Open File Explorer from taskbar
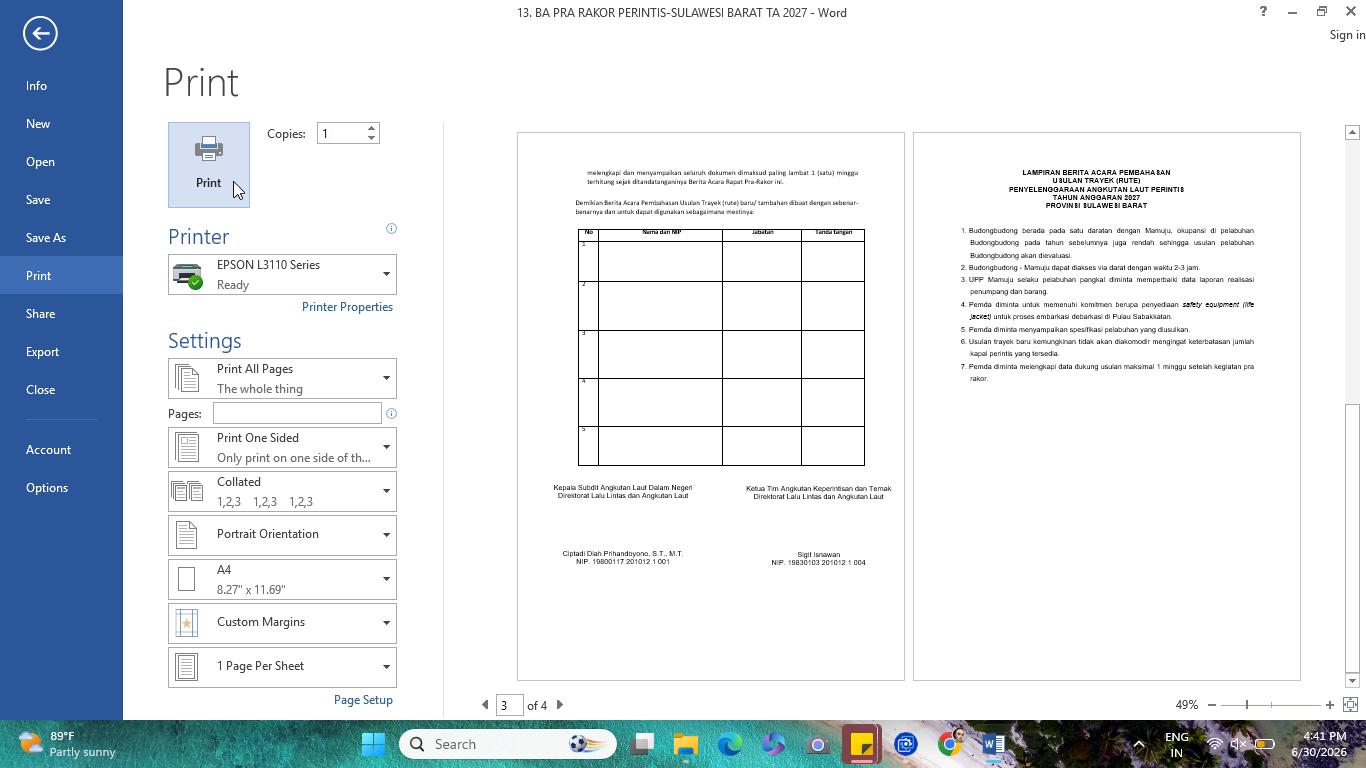This screenshot has height=768, width=1366. click(686, 744)
